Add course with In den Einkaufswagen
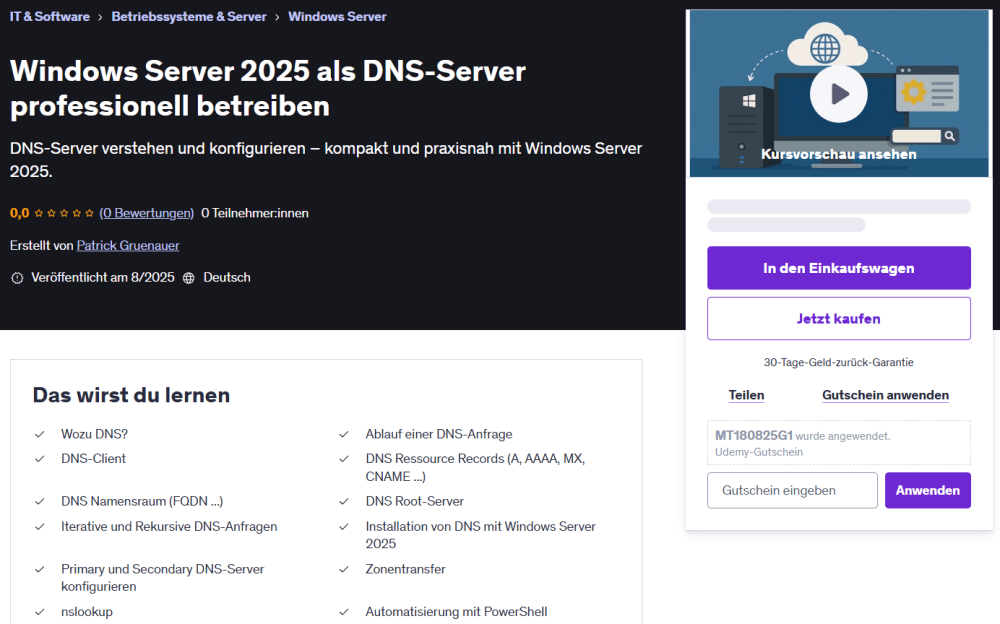This screenshot has width=1000, height=624. point(838,268)
